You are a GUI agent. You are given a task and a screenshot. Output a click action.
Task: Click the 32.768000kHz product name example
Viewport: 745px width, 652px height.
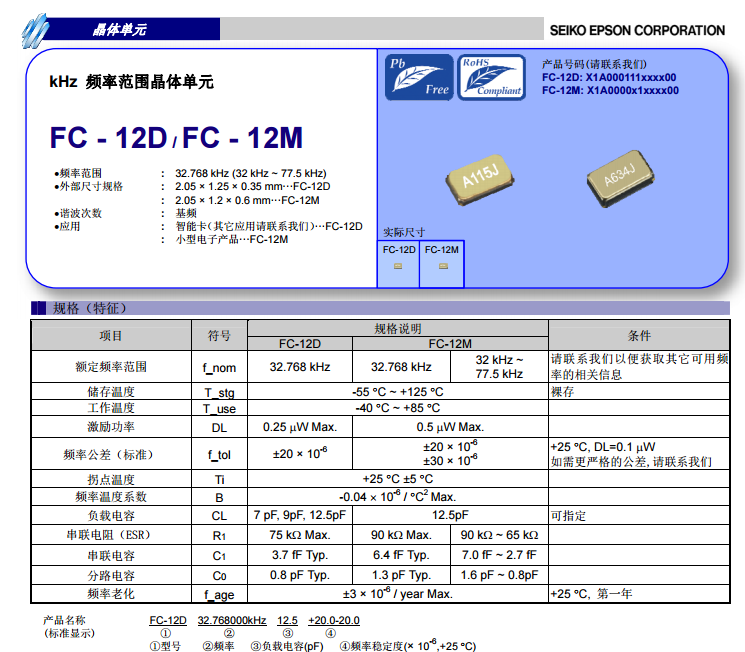tap(231, 620)
